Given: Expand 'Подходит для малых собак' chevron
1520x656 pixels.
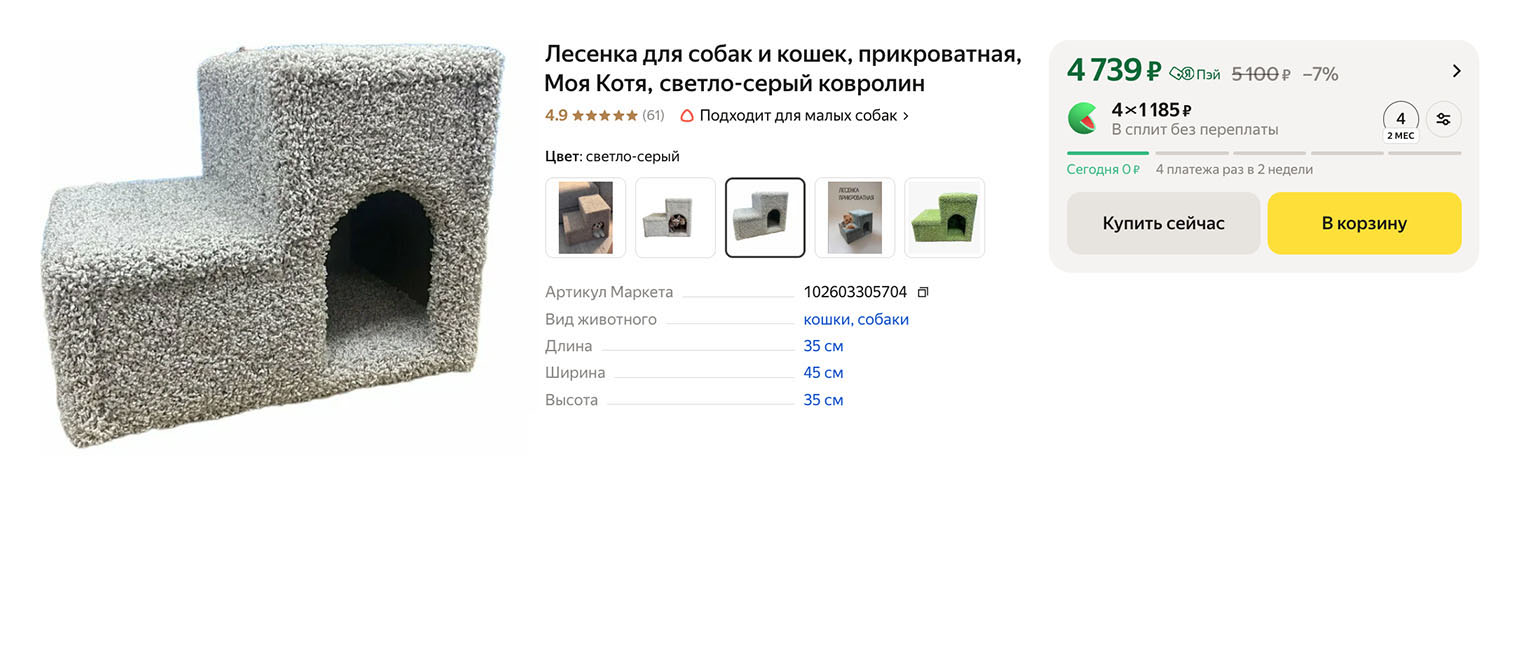Looking at the screenshot, I should pos(906,115).
